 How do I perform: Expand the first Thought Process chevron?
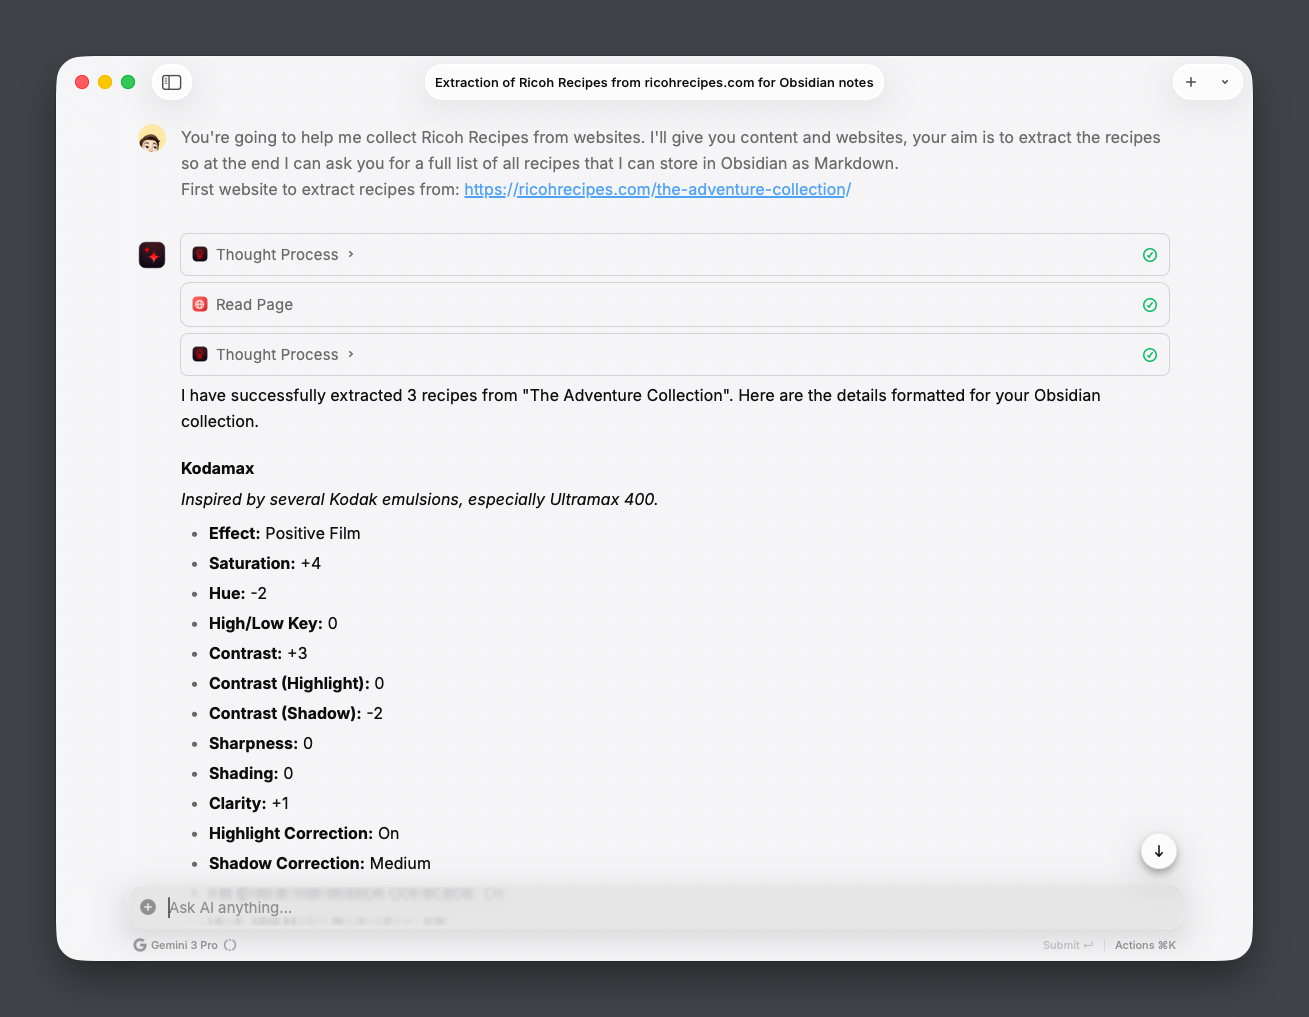(351, 255)
